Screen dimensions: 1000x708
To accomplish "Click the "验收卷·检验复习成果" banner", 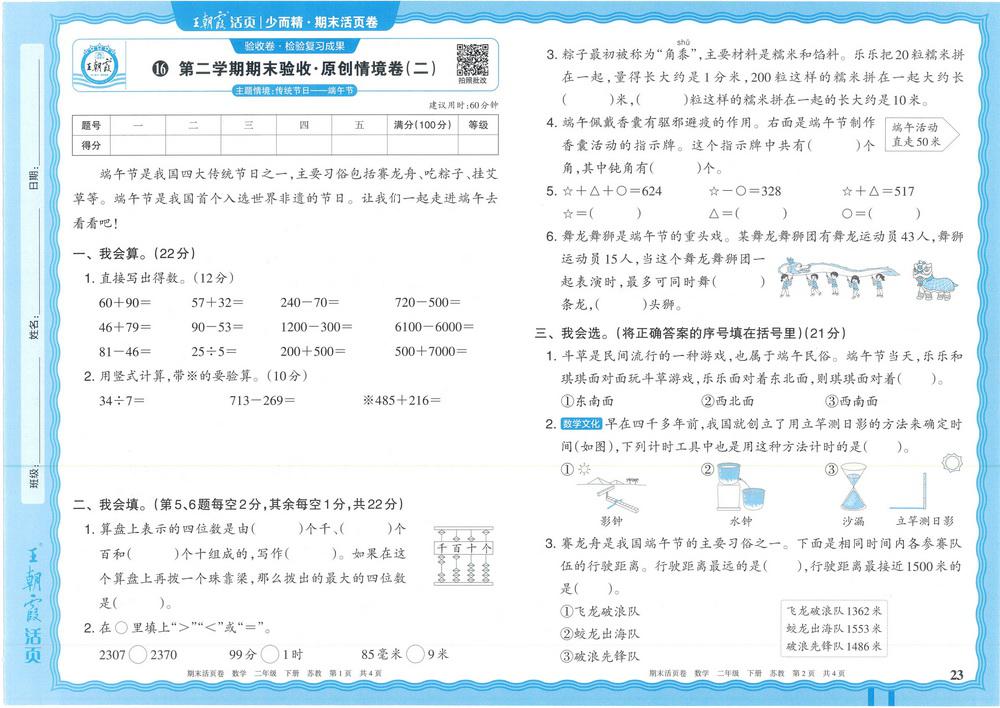I will pos(295,46).
